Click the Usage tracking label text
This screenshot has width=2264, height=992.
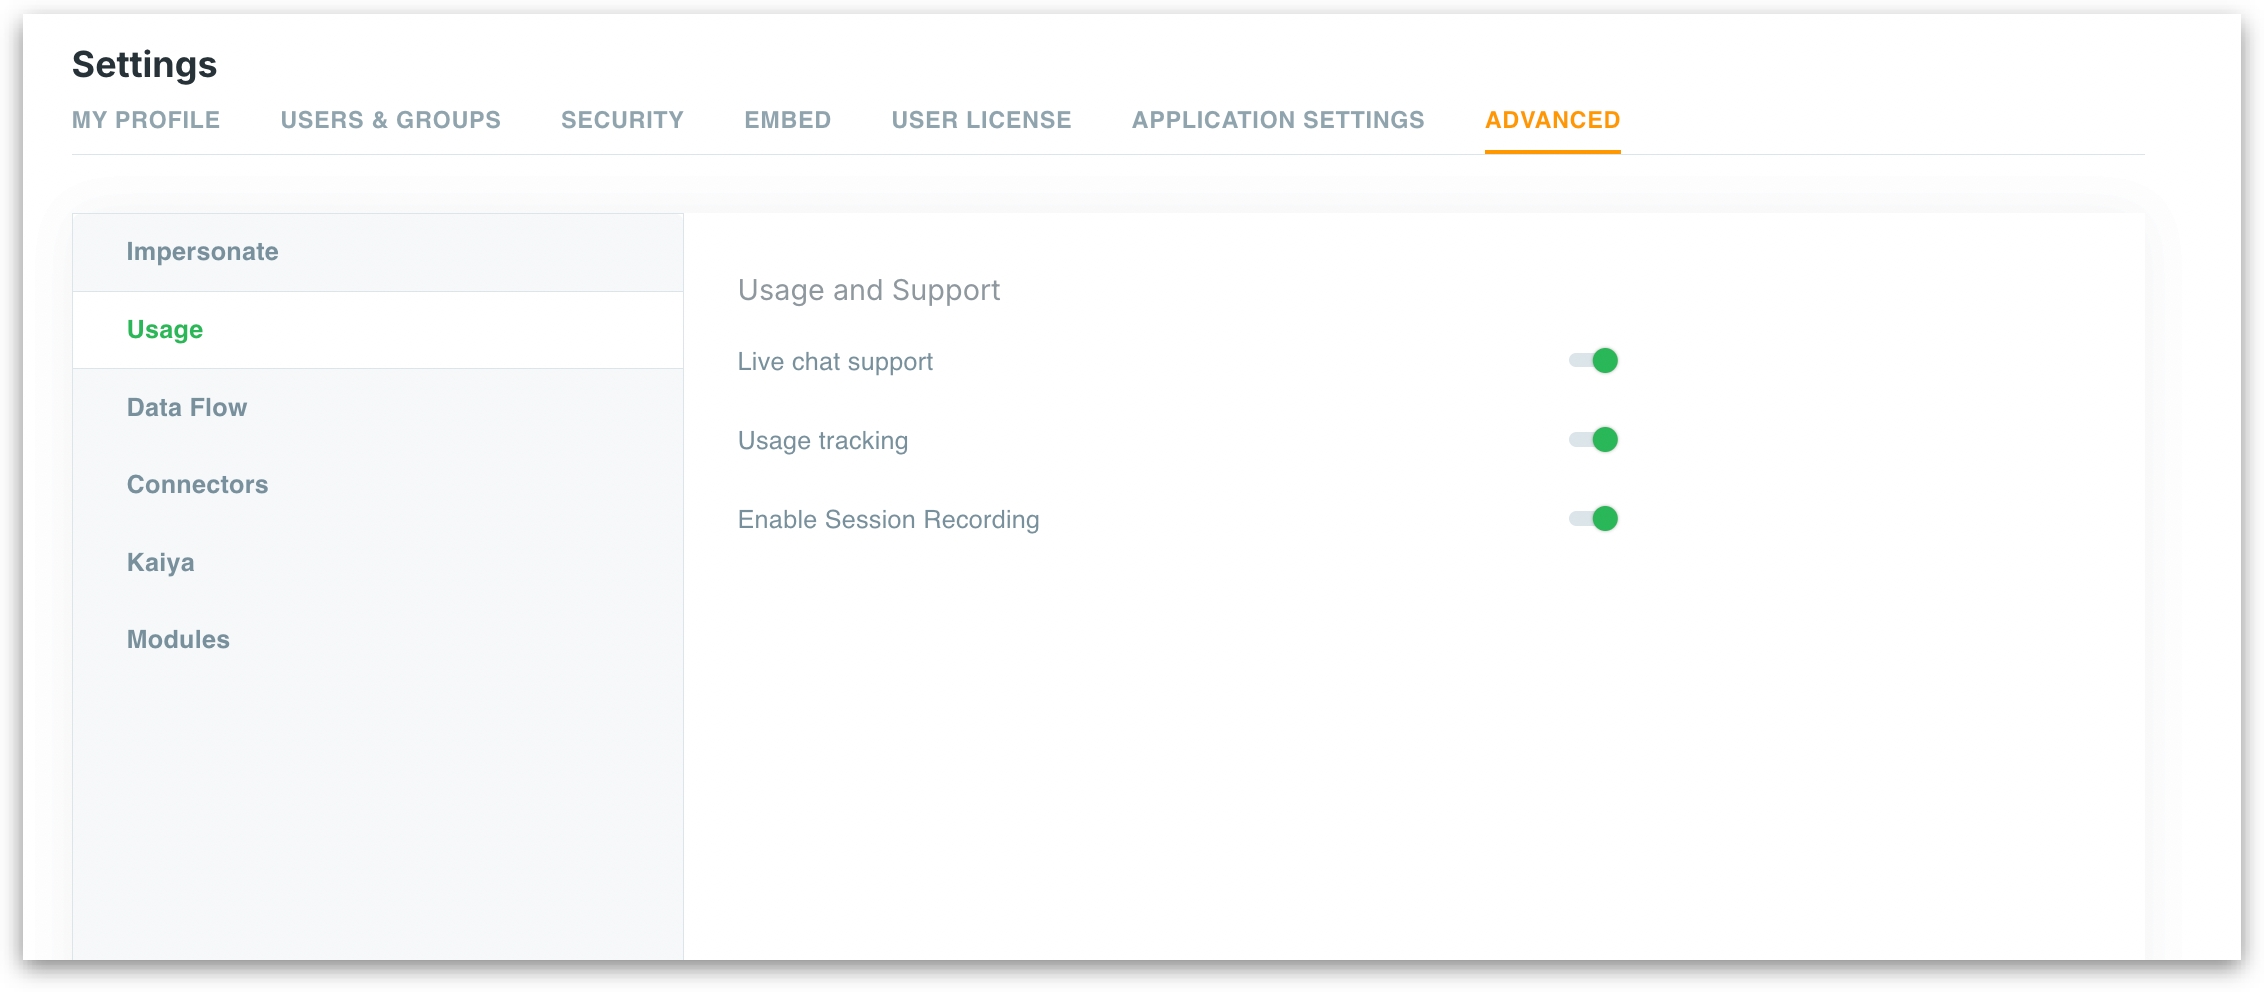(822, 441)
